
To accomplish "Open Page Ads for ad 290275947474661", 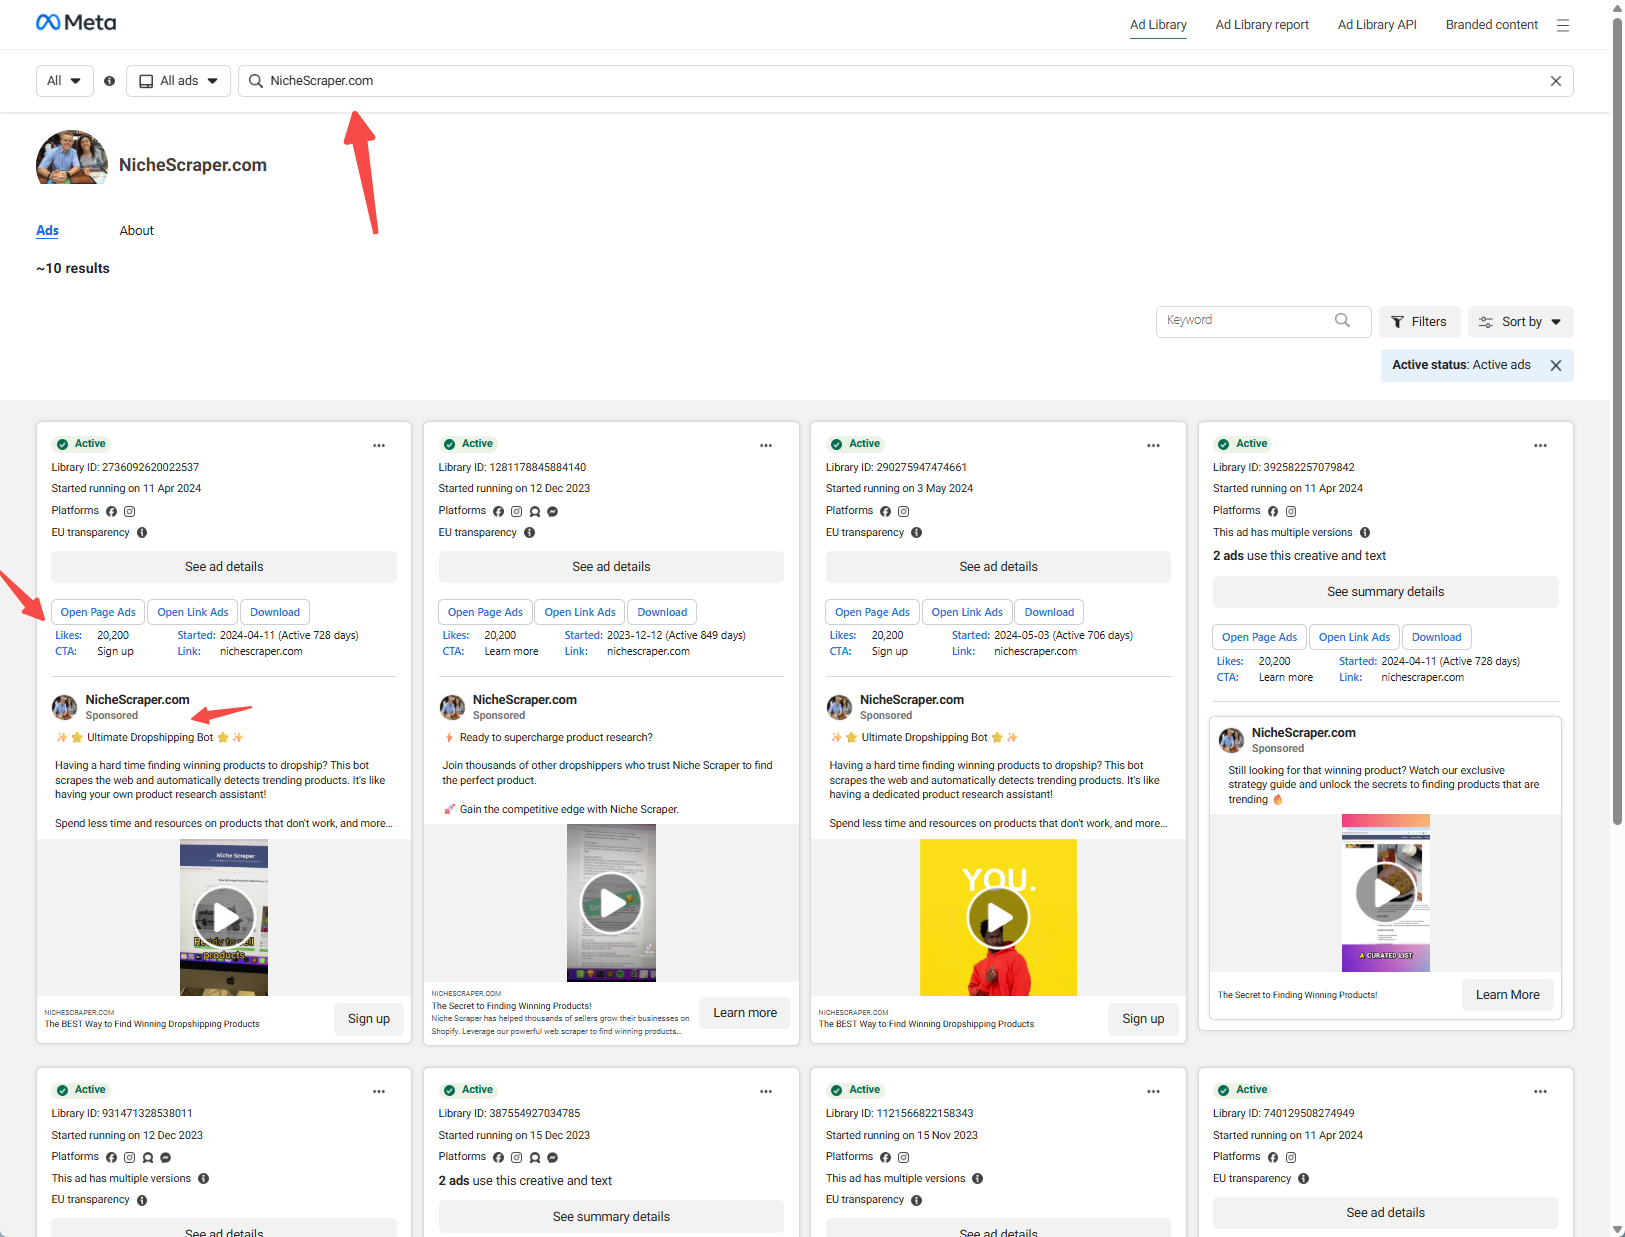I will point(873,612).
